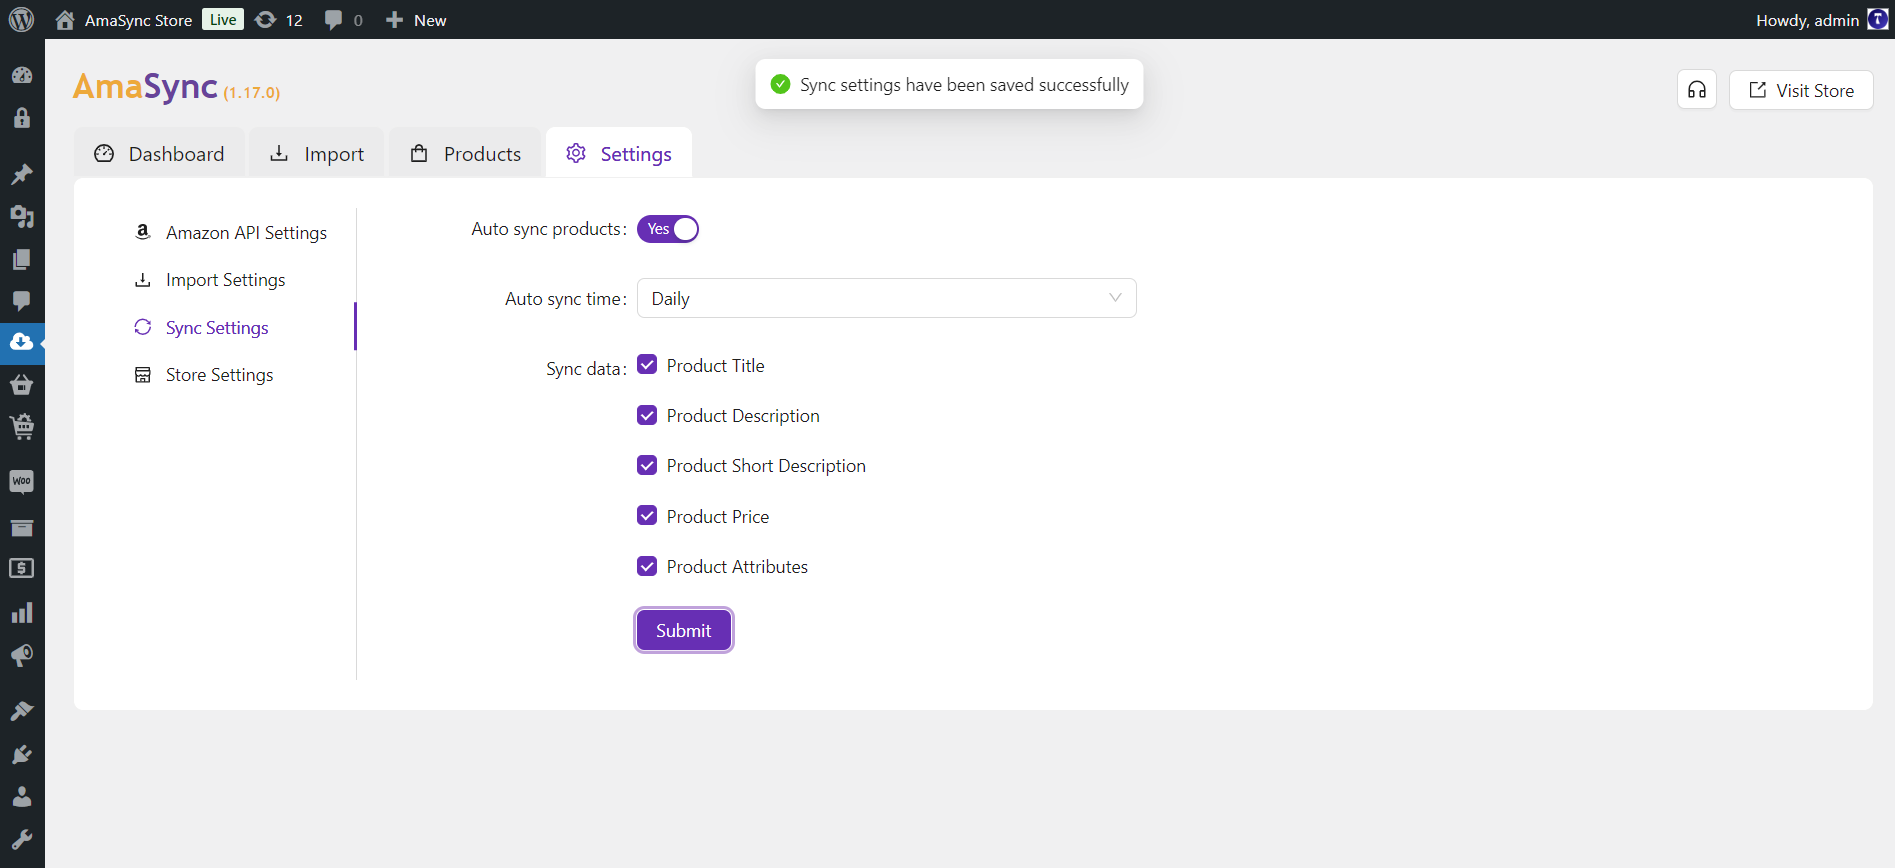Open Payments dollar sidebar icon
Viewport: 1895px width, 868px height.
click(x=22, y=569)
